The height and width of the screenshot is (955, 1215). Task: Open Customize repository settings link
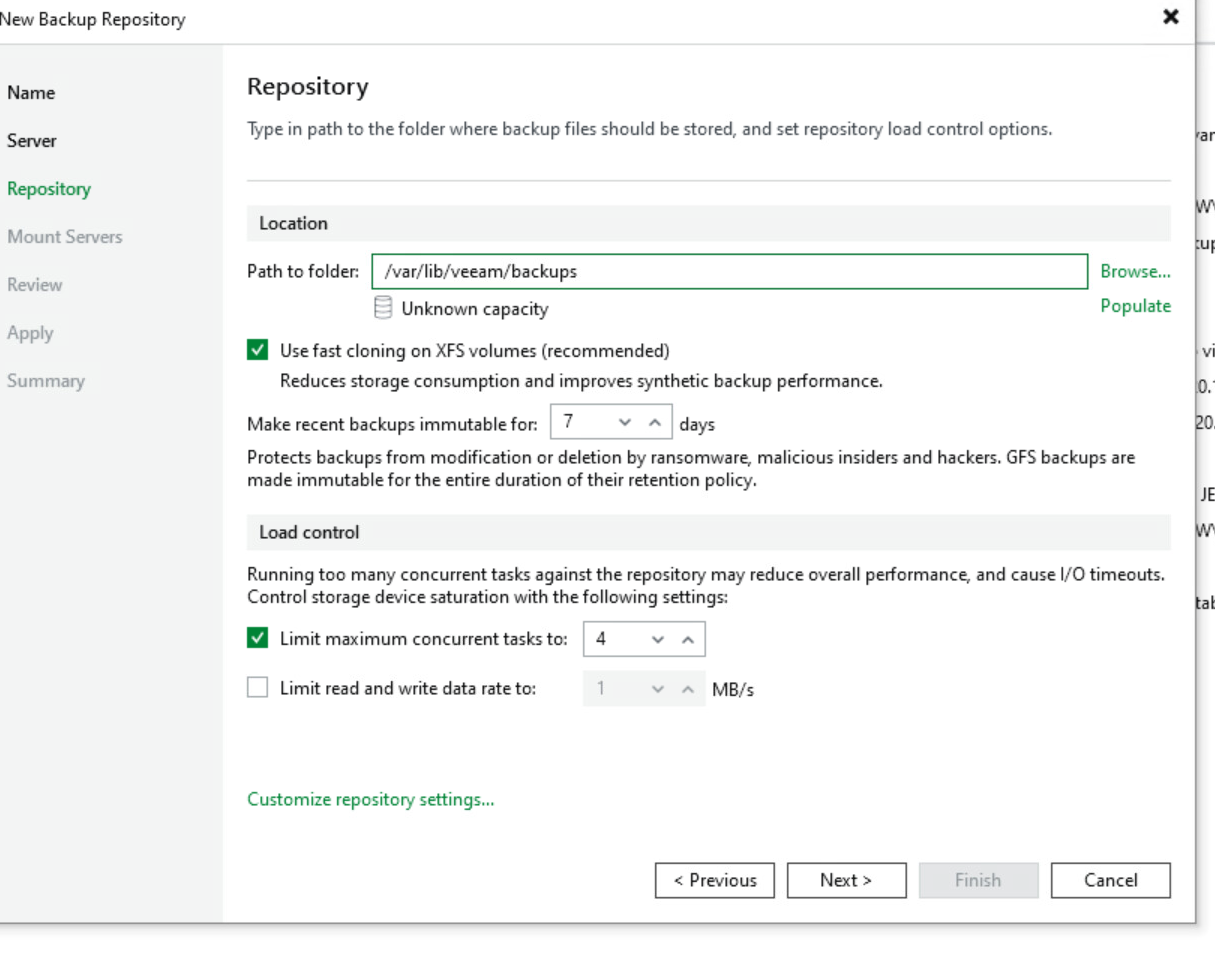[370, 800]
